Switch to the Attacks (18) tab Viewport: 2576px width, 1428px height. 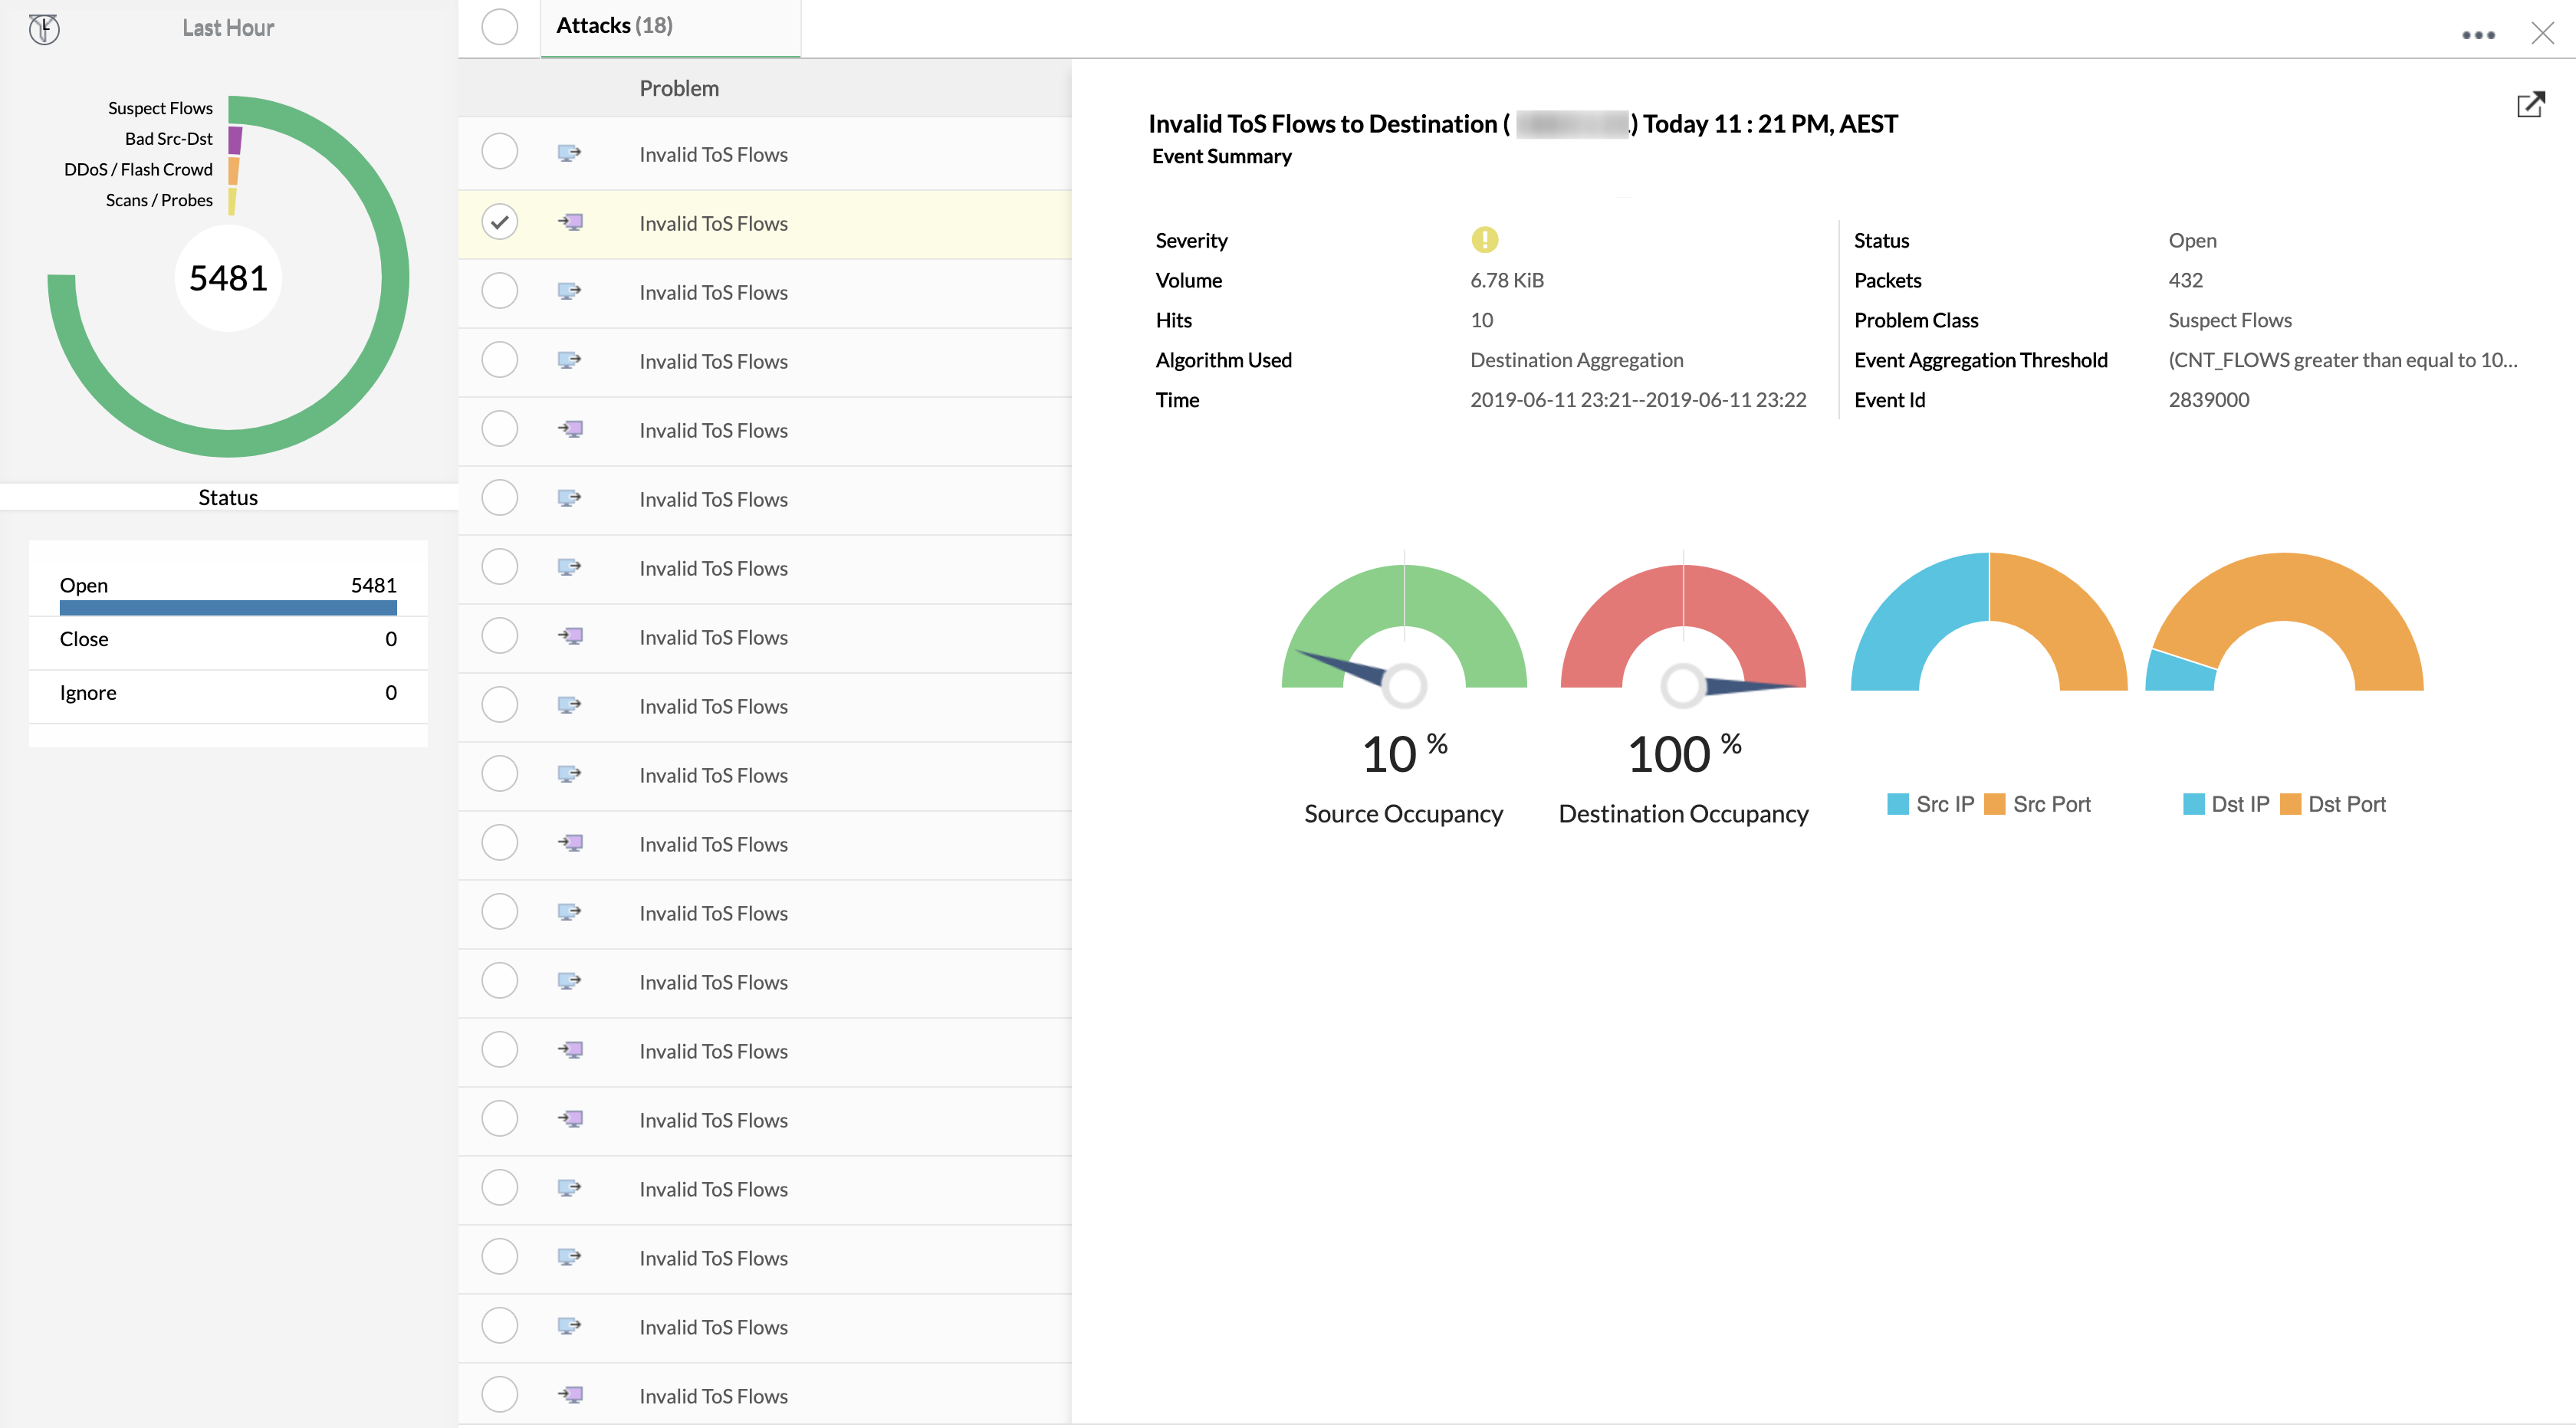pyautogui.click(x=614, y=26)
